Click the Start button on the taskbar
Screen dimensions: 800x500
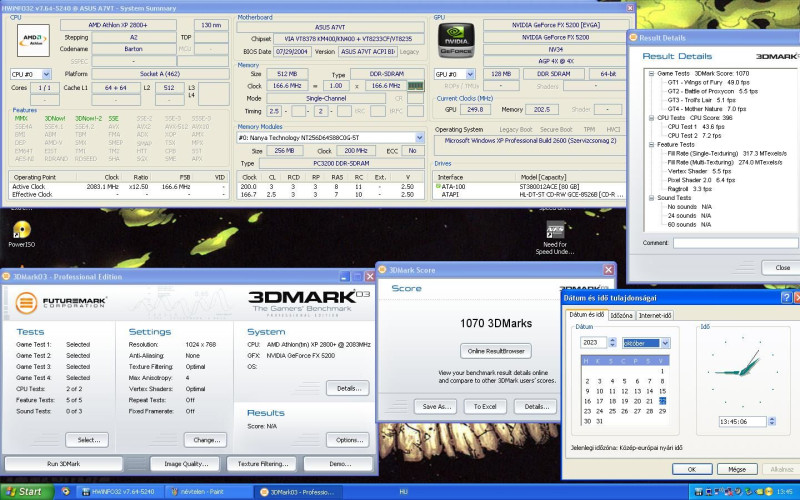pos(27,492)
